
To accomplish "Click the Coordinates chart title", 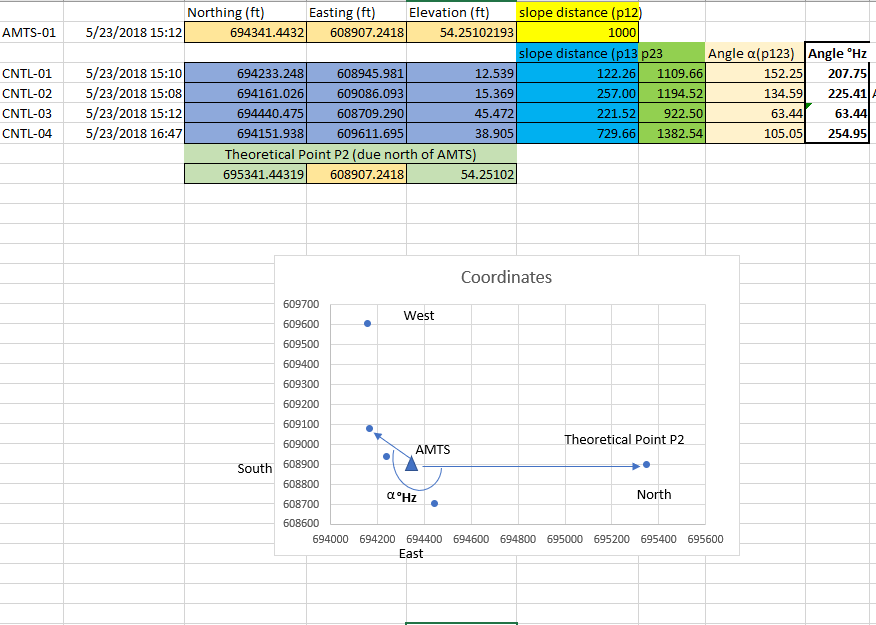I will pyautogui.click(x=506, y=277).
